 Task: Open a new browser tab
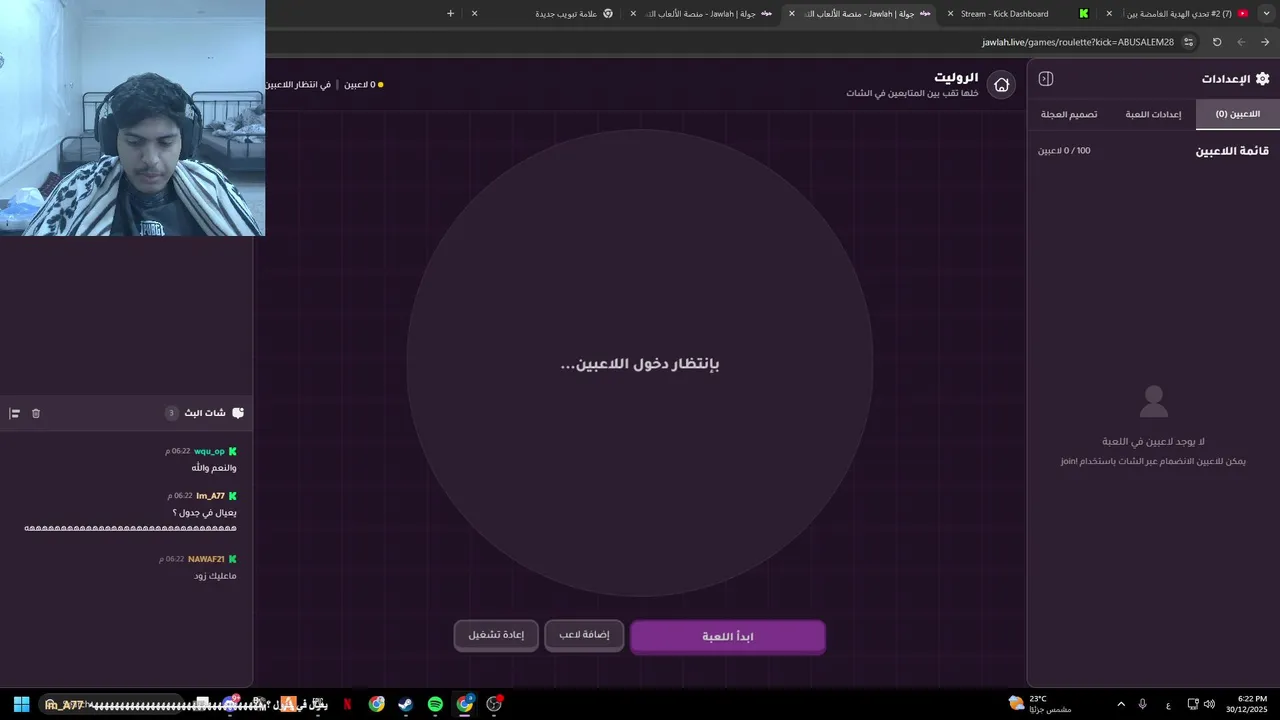pyautogui.click(x=450, y=13)
